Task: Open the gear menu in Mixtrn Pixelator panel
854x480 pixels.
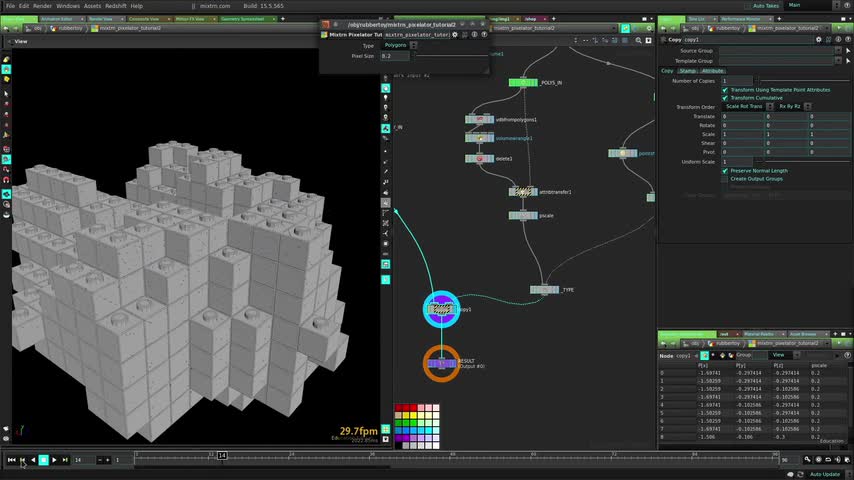Action: (x=455, y=34)
